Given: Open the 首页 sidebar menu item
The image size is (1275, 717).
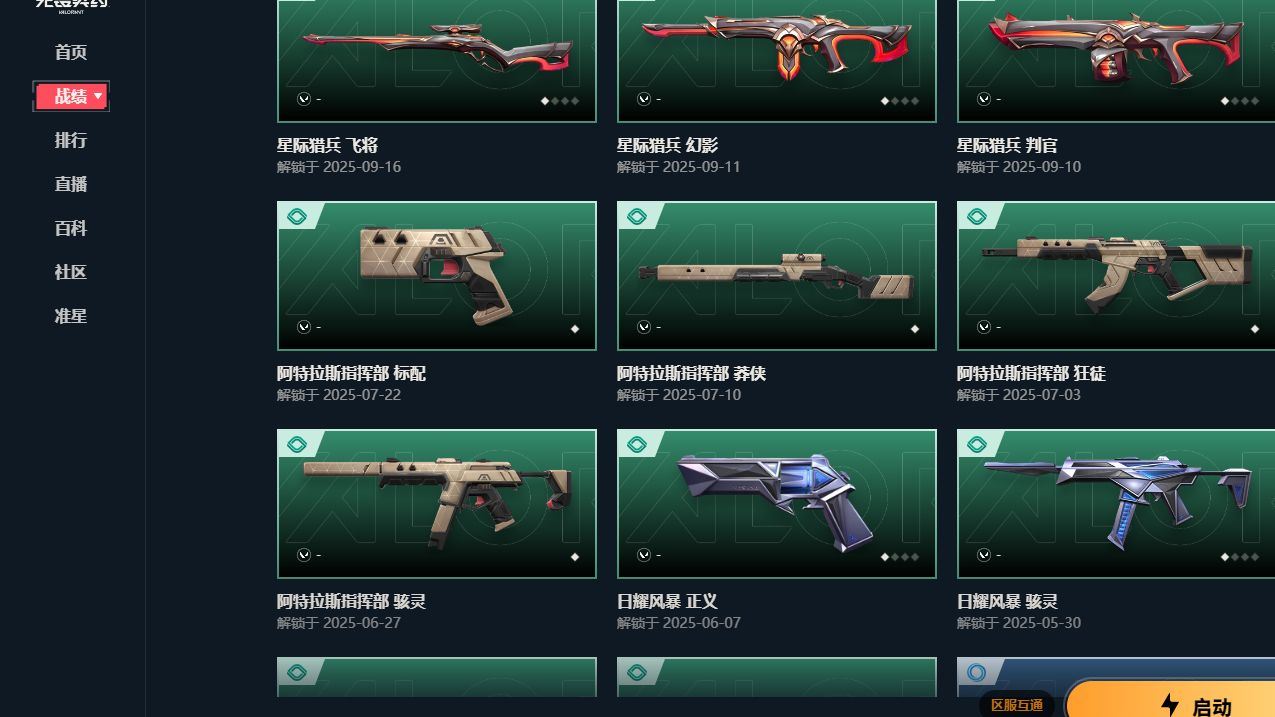Looking at the screenshot, I should [71, 52].
